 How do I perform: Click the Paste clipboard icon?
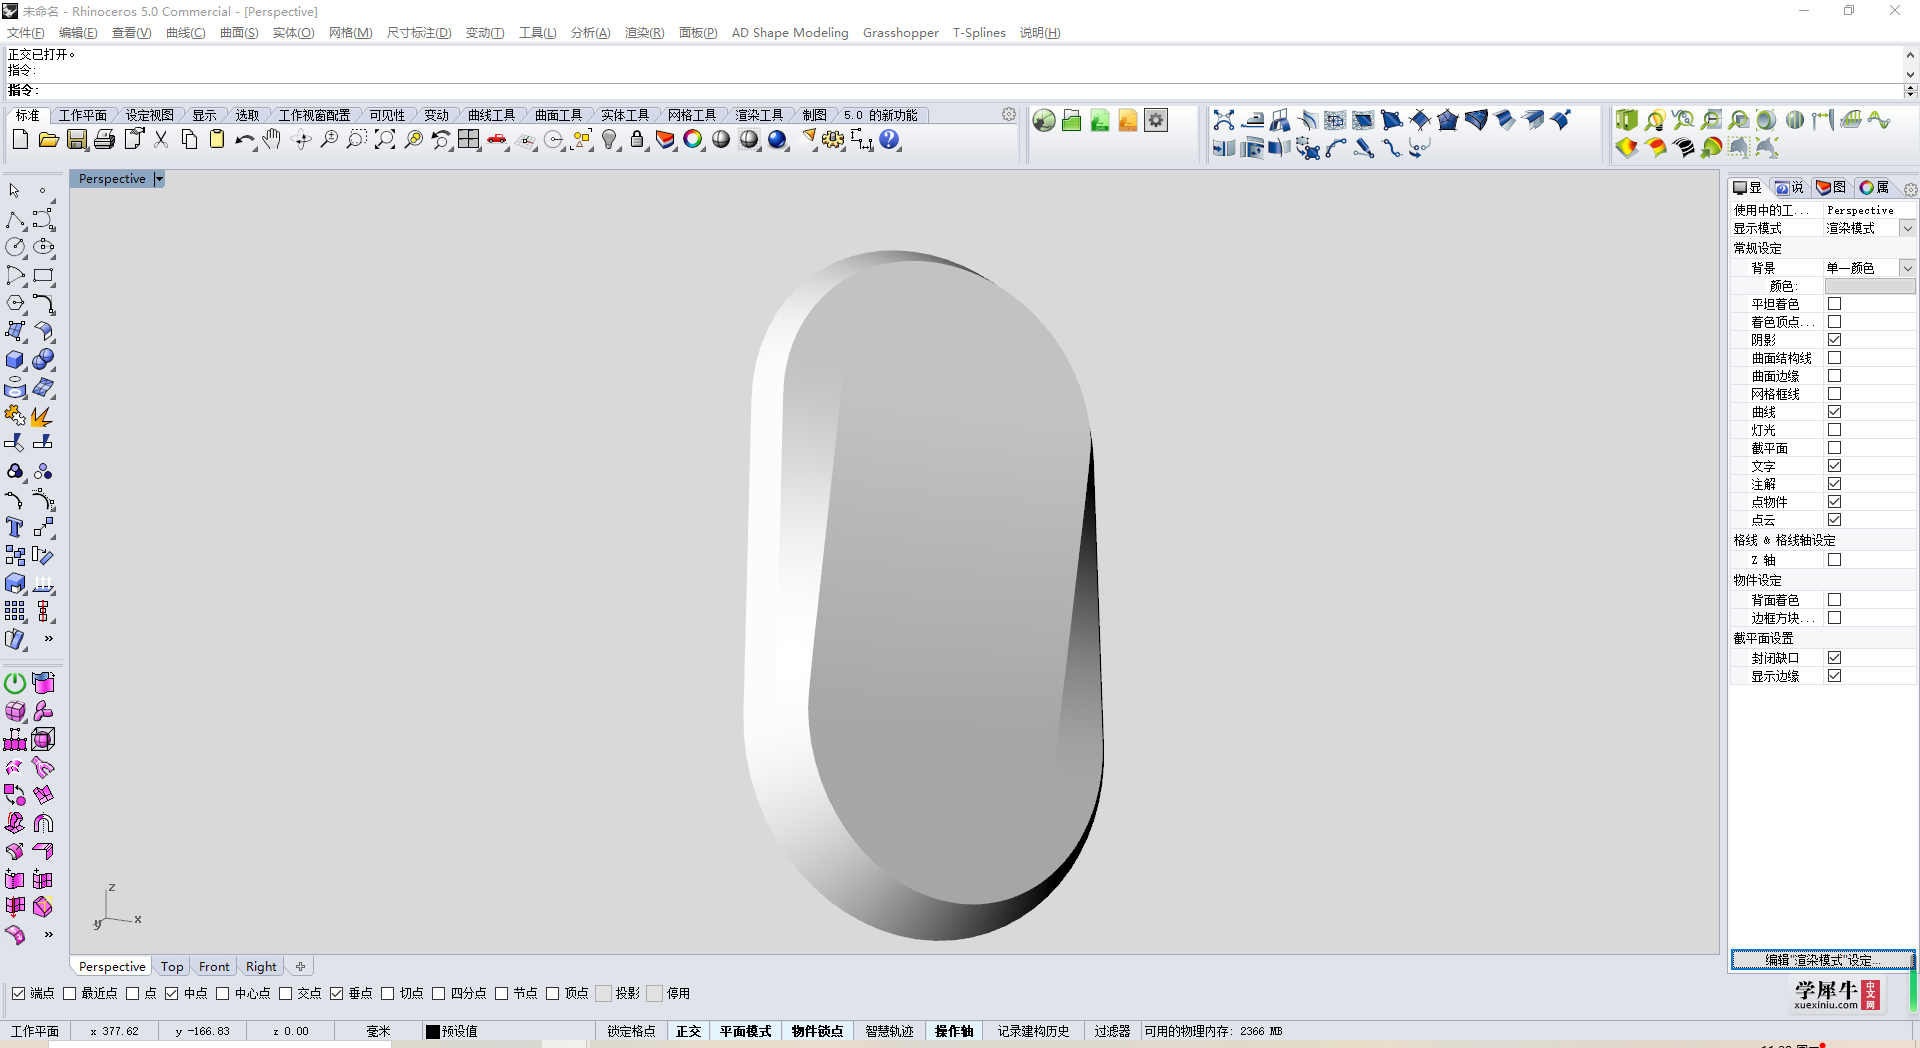[x=217, y=140]
